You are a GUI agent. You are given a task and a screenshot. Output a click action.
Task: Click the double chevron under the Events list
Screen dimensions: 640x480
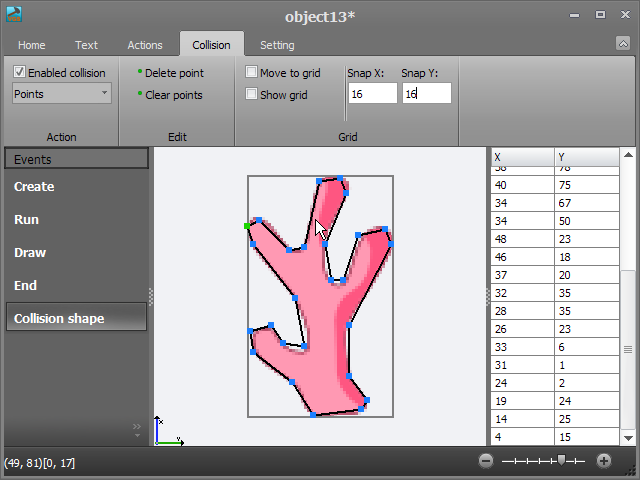138,428
